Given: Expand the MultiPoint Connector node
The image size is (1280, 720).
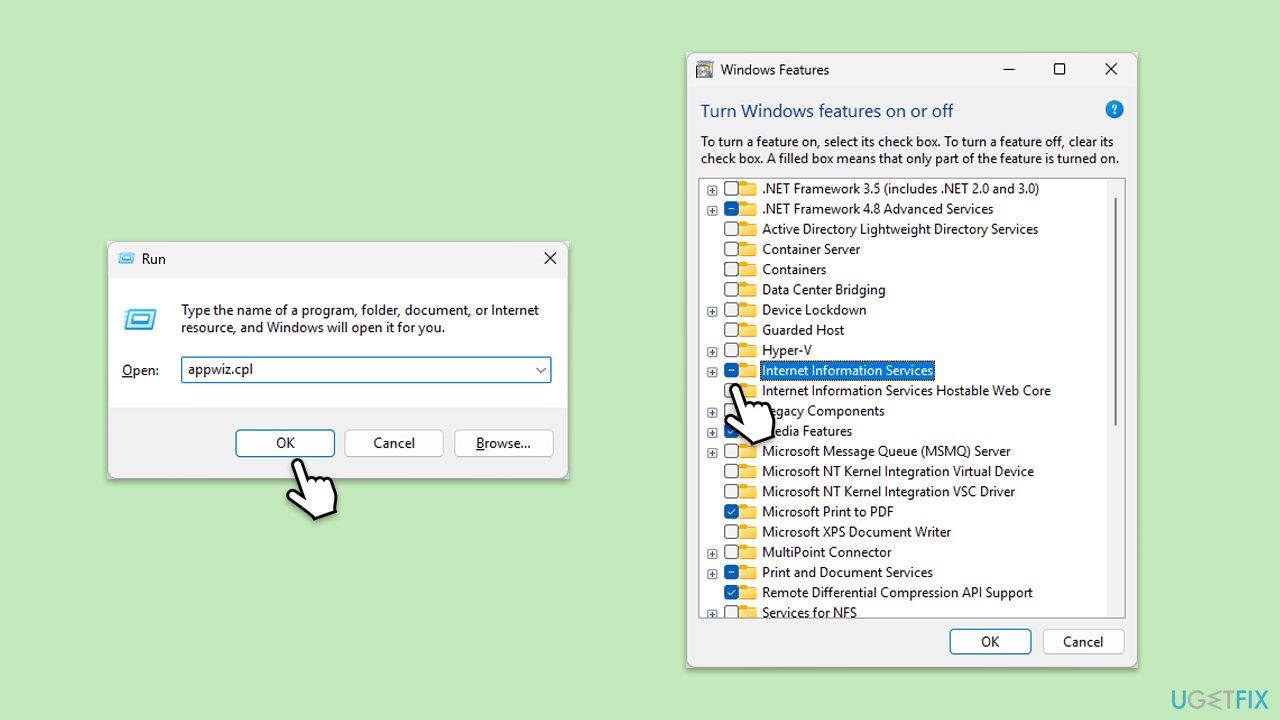Looking at the screenshot, I should coord(712,553).
